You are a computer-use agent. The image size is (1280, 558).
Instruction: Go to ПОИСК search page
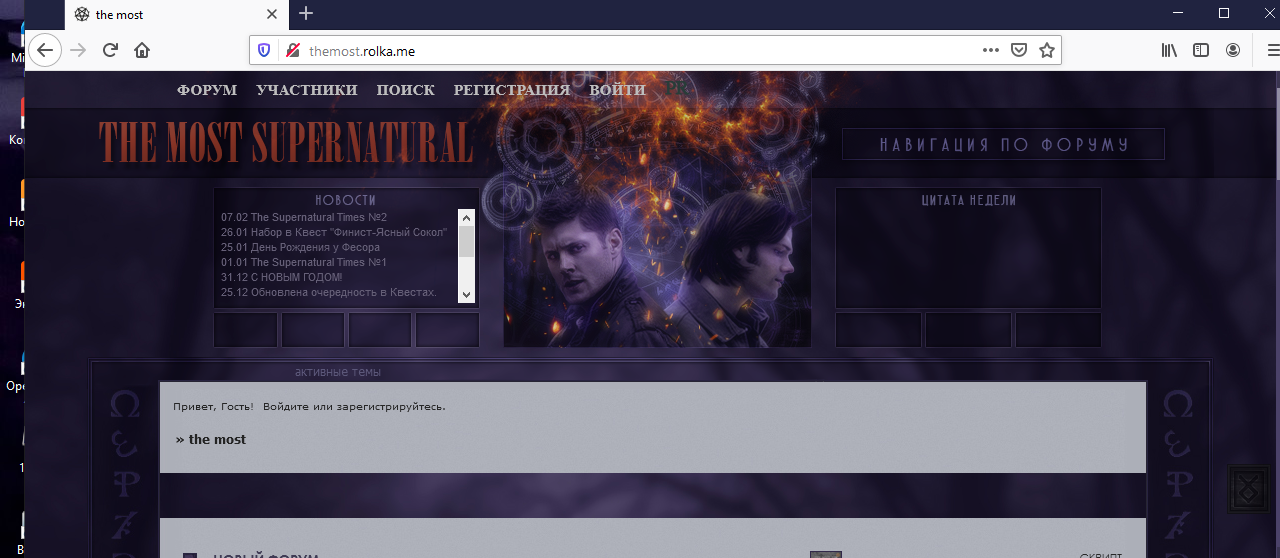pos(405,90)
